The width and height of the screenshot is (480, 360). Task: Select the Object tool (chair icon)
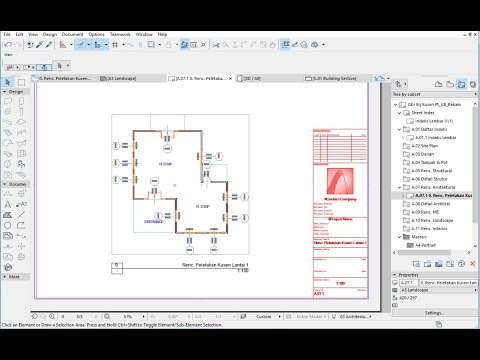pos(21,164)
